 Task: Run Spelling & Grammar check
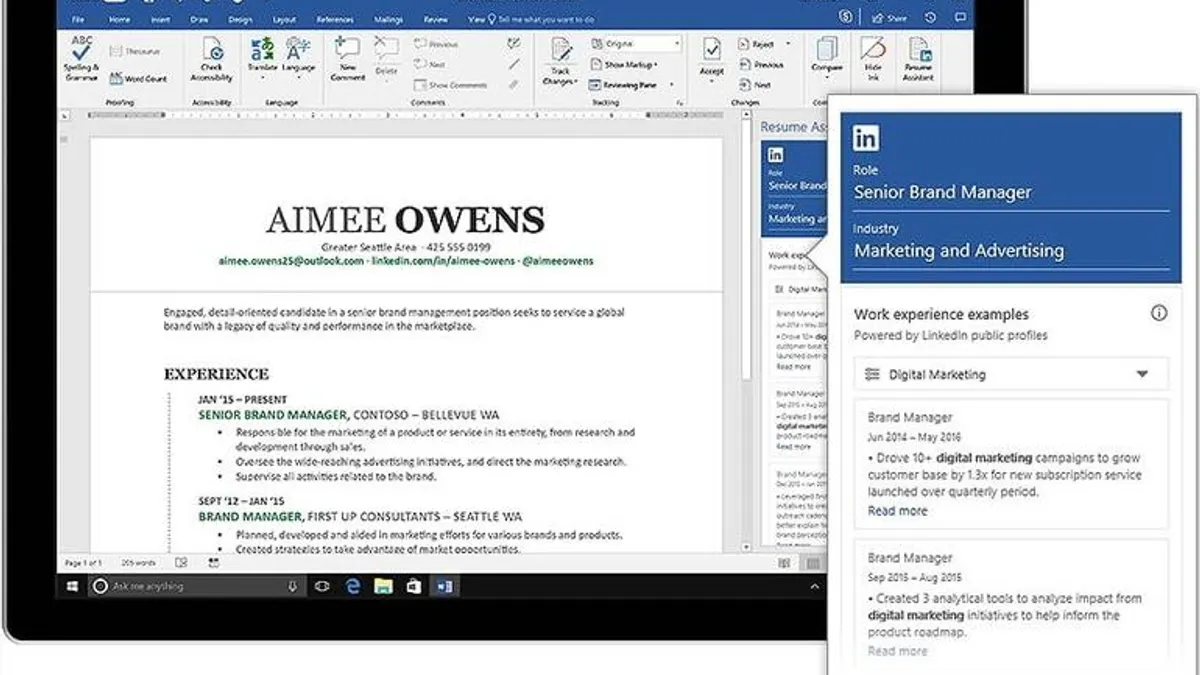tap(83, 60)
